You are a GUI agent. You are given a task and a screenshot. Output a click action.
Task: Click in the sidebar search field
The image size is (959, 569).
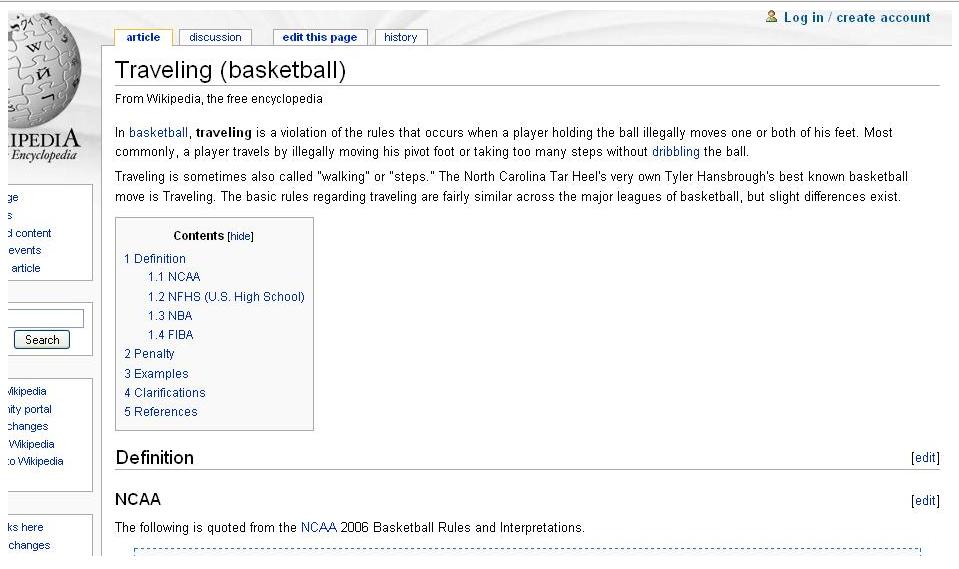tap(46, 319)
